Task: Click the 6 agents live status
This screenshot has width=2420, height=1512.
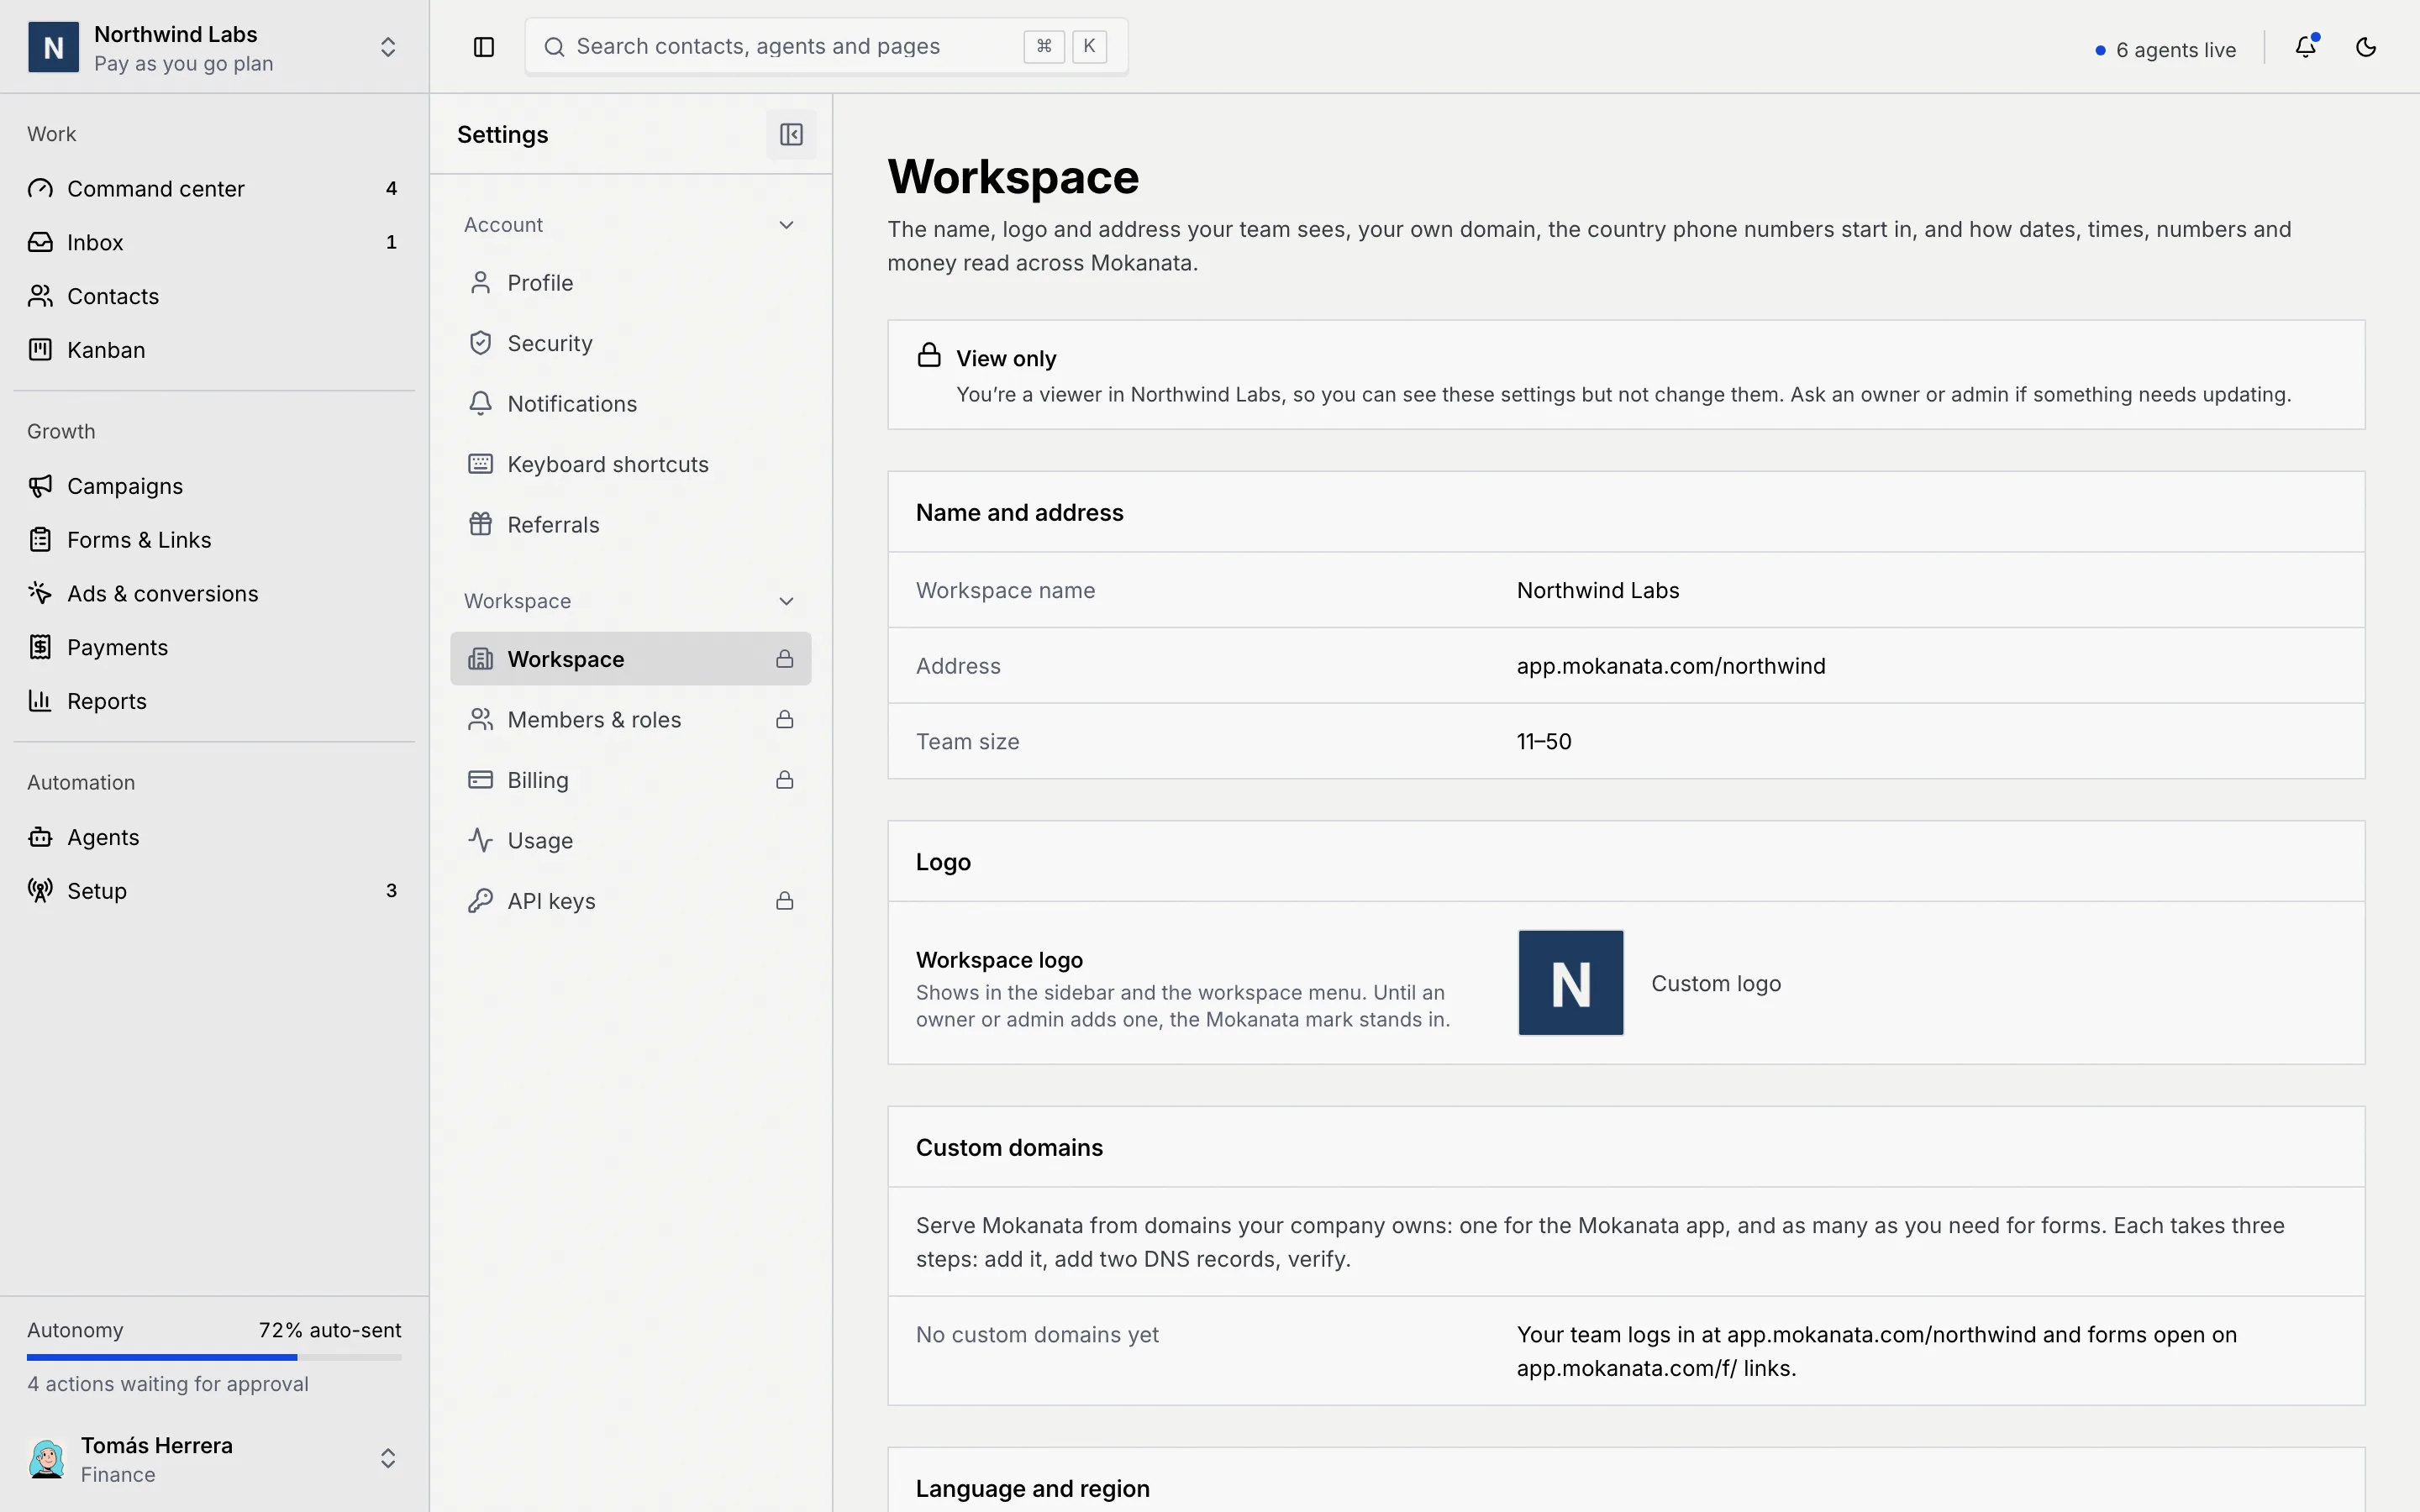Action: point(2165,50)
